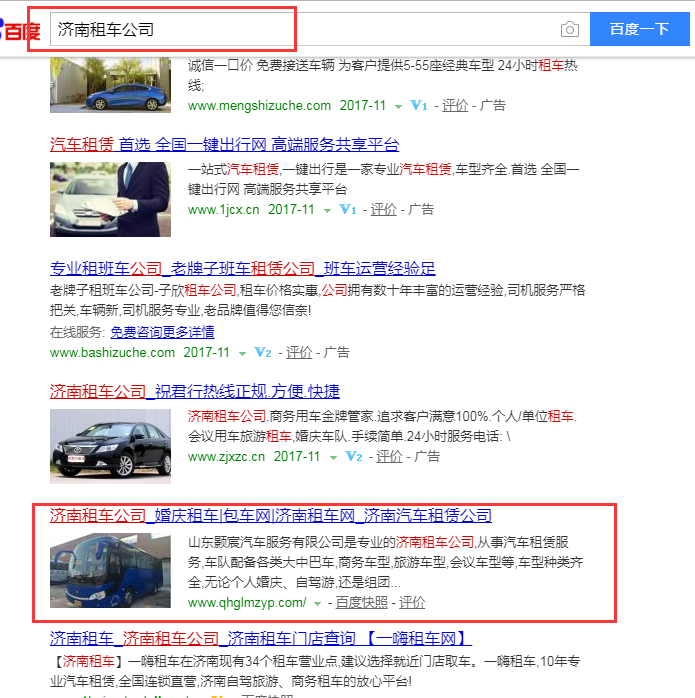Screen dimensions: 695x698
Task: Click V2 badge beside www.zjxzc.cn
Action: coord(353,456)
